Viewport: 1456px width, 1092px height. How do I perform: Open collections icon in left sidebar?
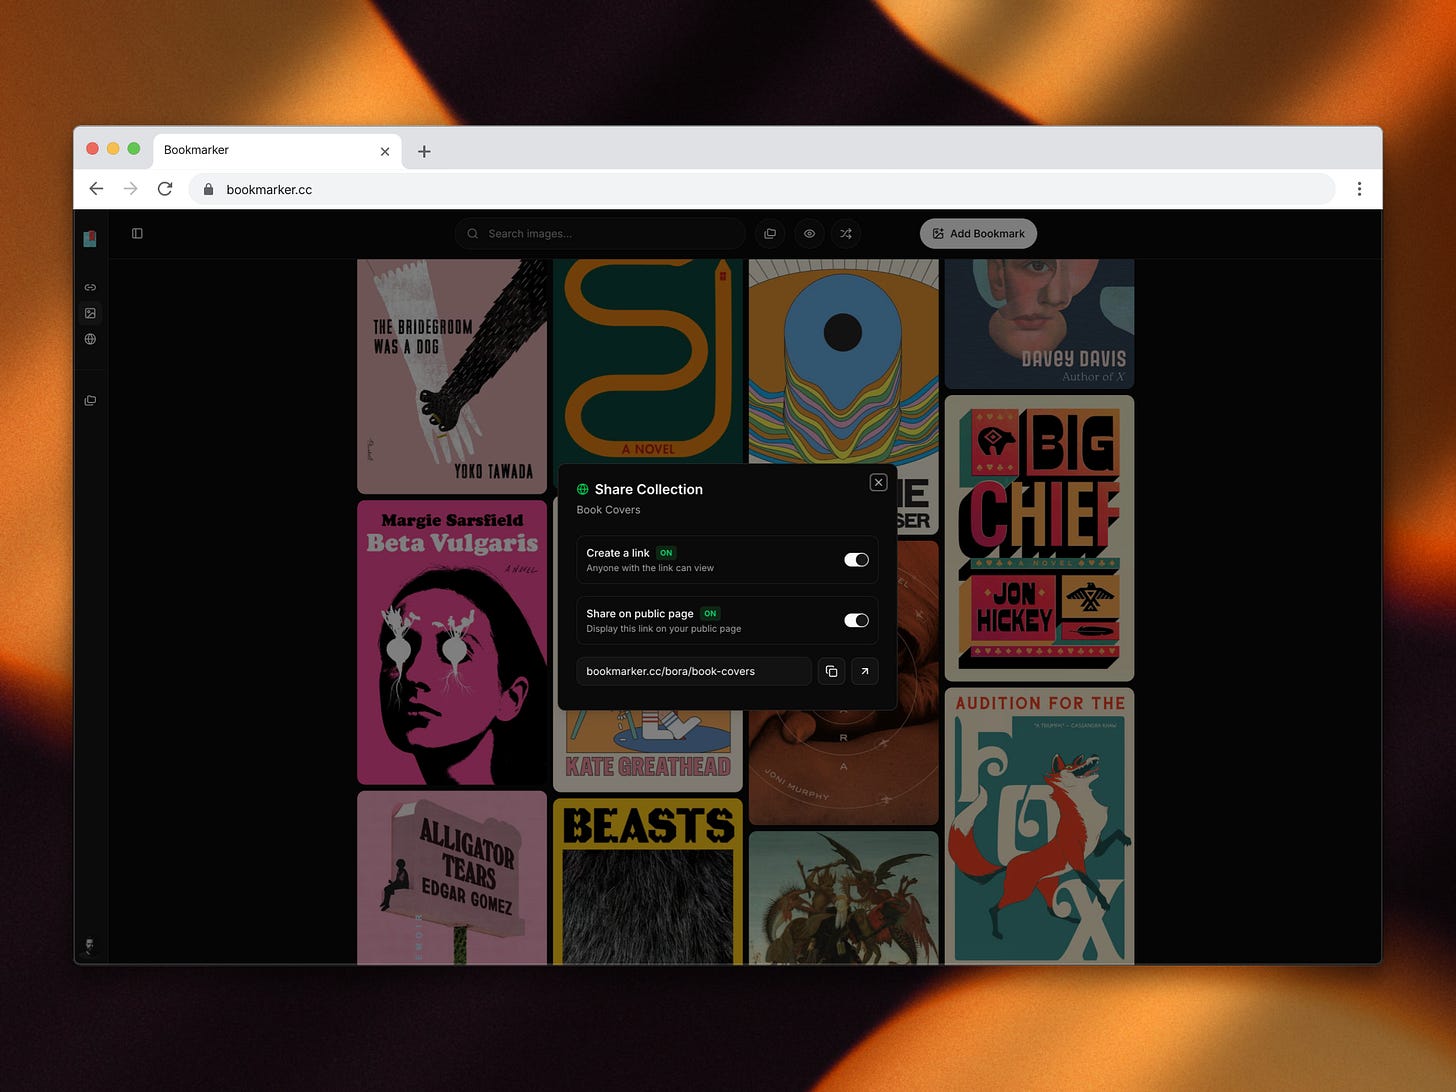(90, 400)
